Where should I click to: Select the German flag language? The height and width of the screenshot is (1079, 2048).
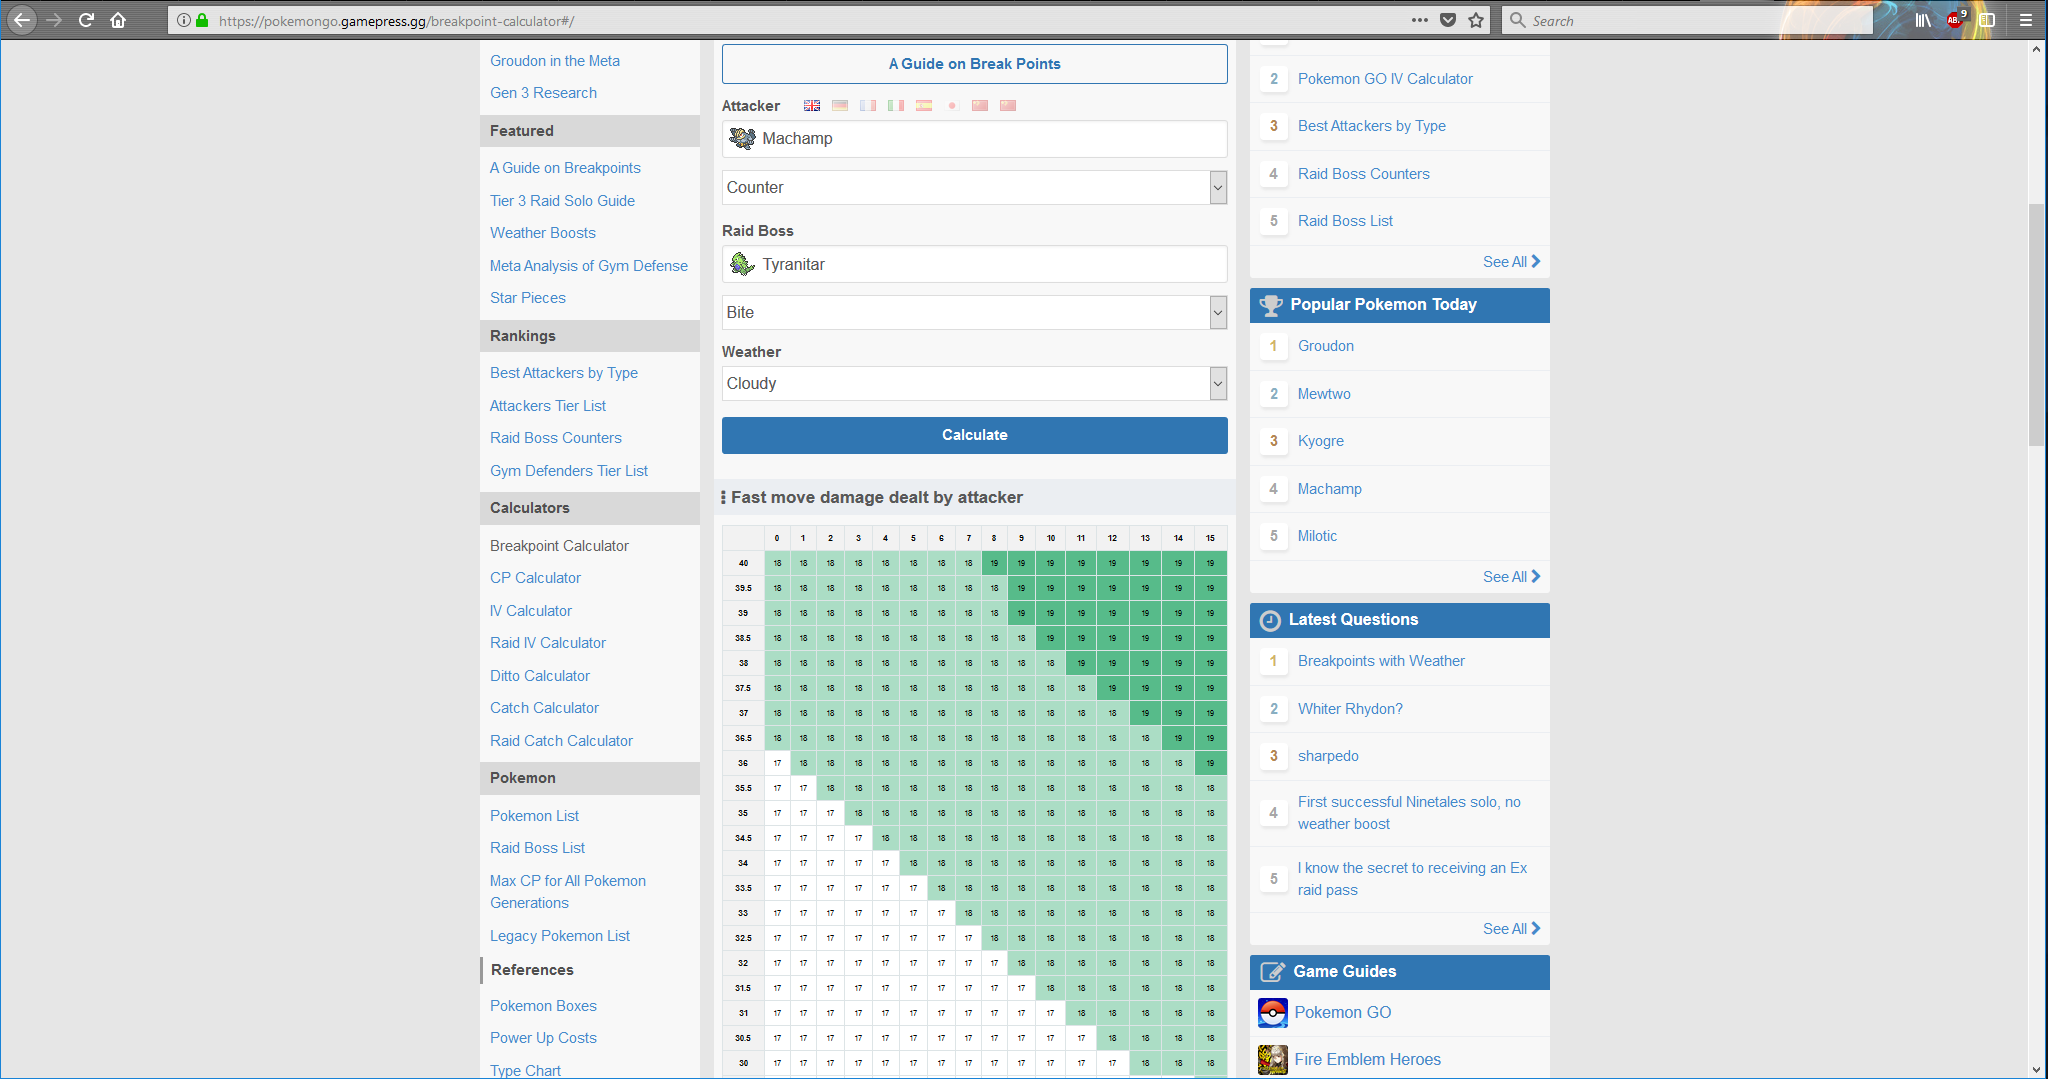click(840, 105)
